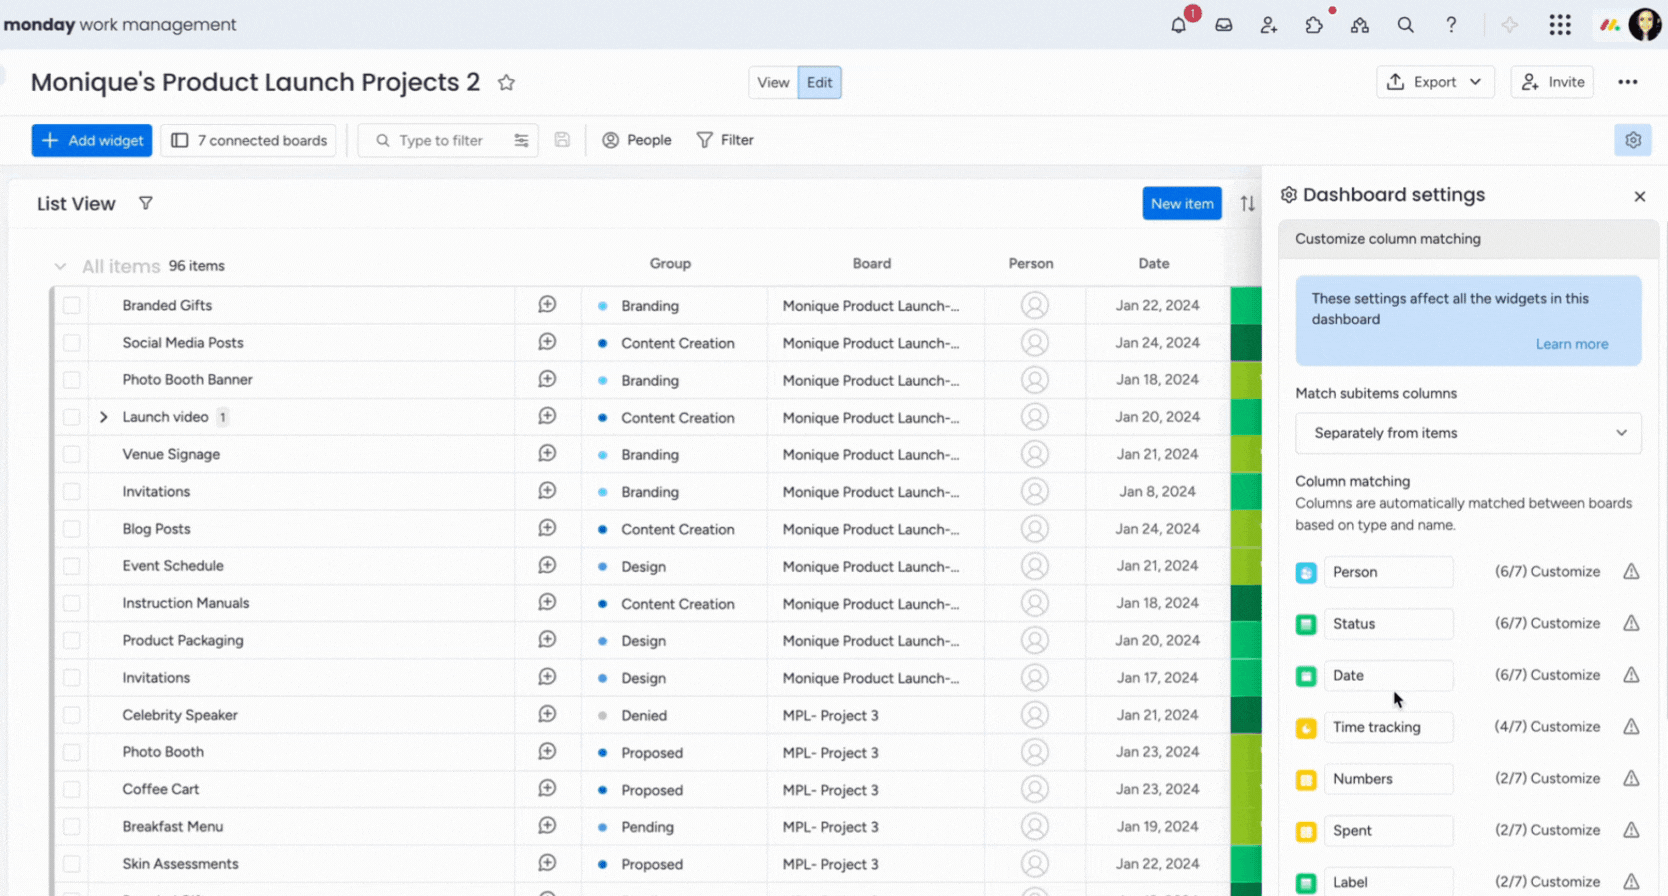This screenshot has width=1668, height=896.
Task: Click the New item button
Action: click(x=1182, y=204)
